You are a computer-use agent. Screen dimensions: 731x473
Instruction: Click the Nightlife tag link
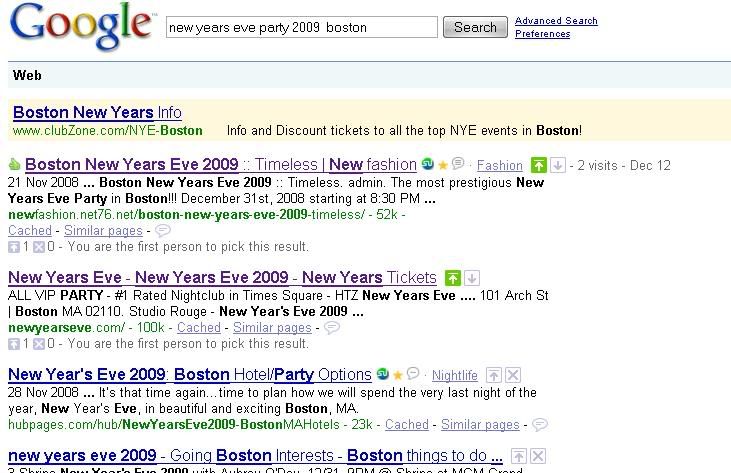click(x=455, y=375)
